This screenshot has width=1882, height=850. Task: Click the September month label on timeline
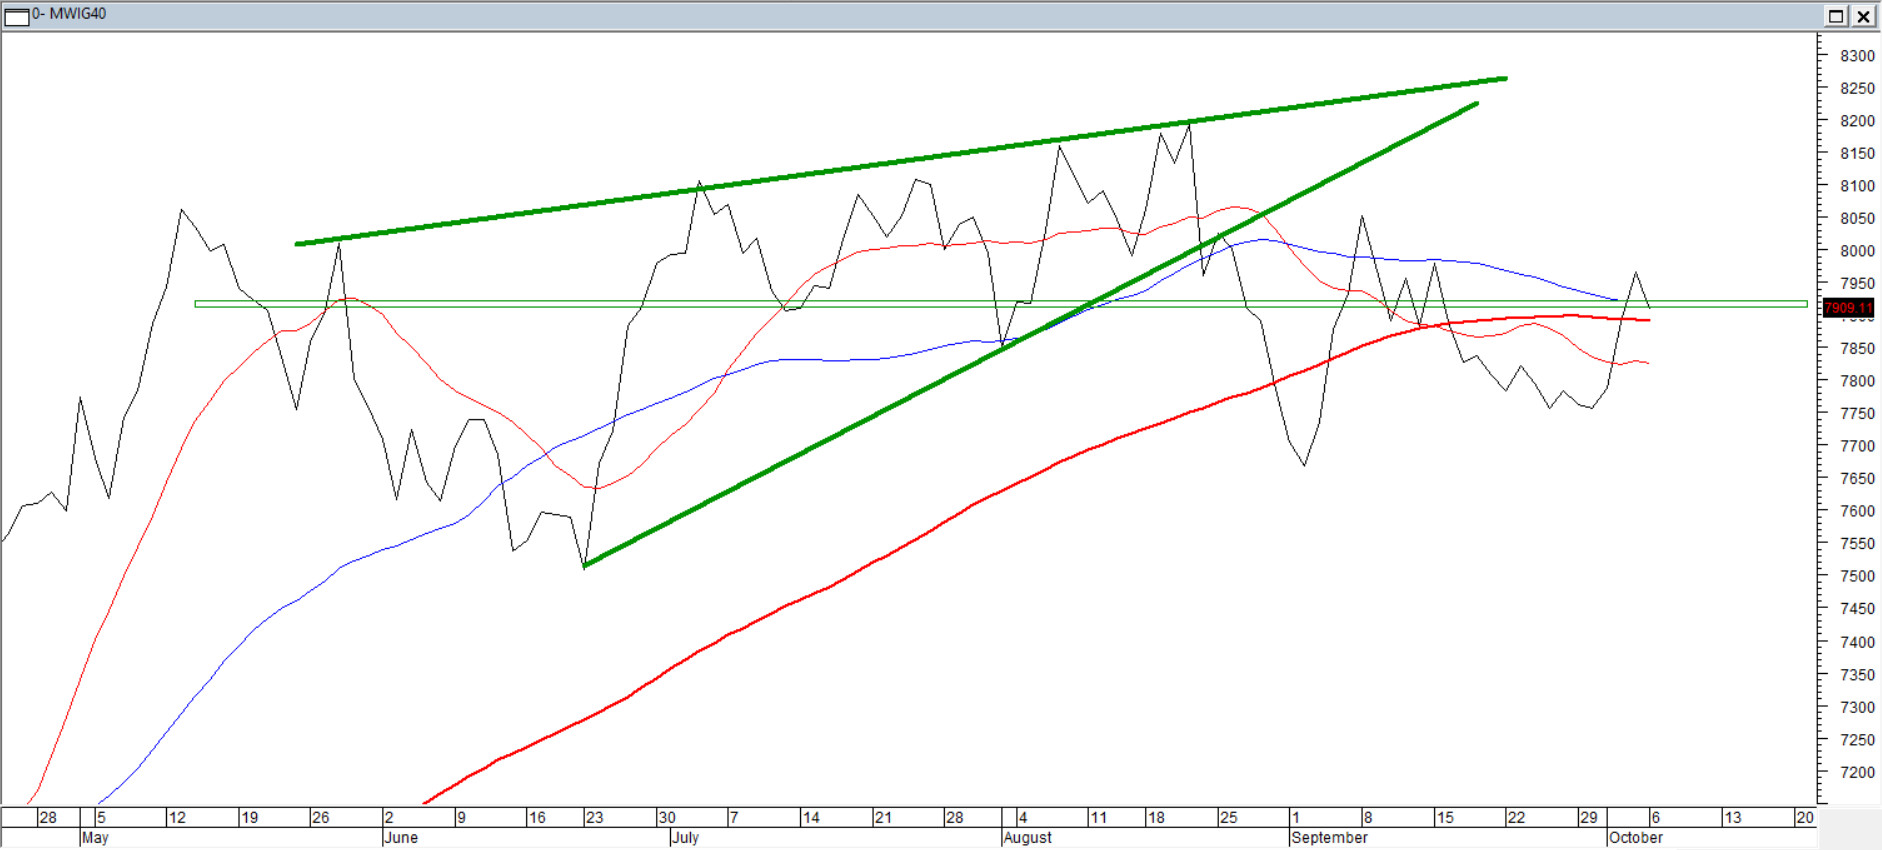pos(1329,838)
